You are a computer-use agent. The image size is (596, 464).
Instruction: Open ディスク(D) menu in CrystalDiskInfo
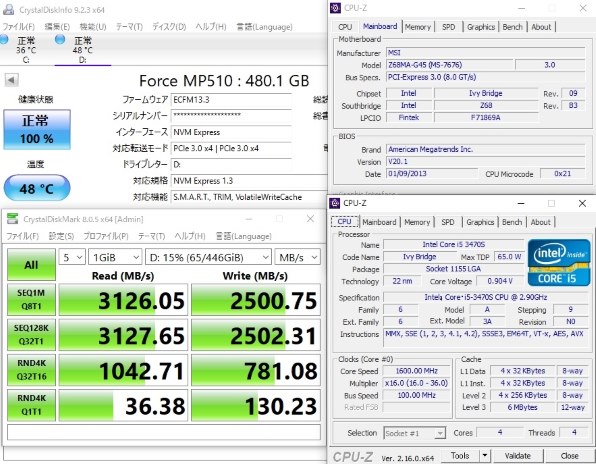[x=169, y=27]
